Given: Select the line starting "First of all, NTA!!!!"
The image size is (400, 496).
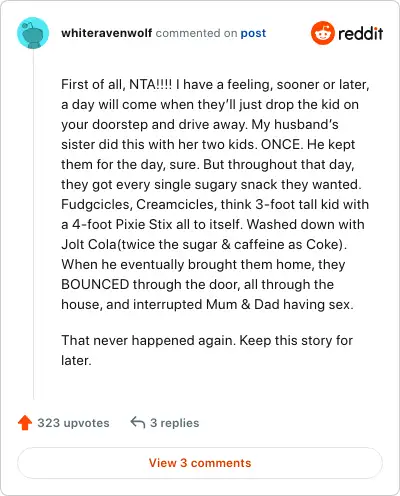Looking at the screenshot, I should click(215, 84).
